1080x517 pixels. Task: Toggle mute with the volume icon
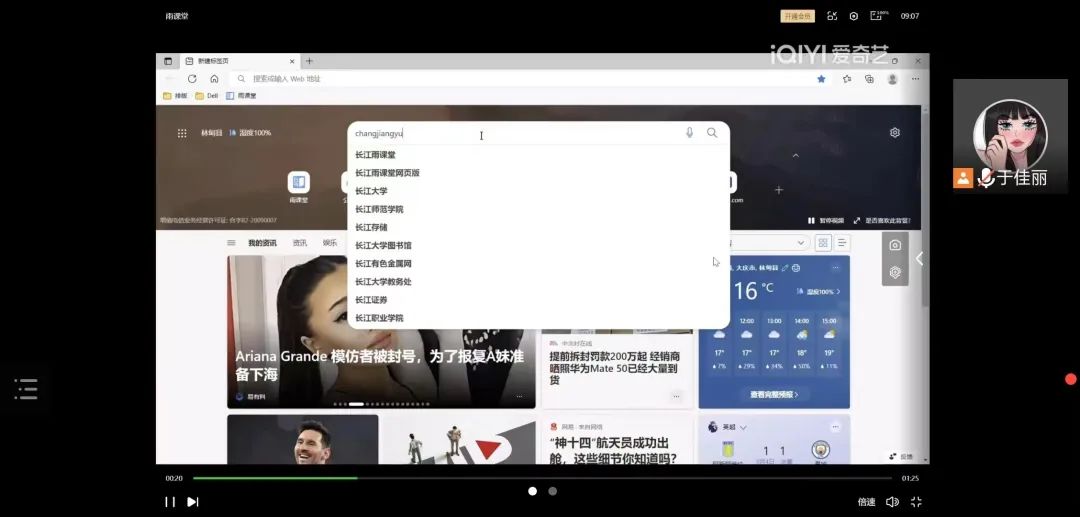(x=892, y=502)
